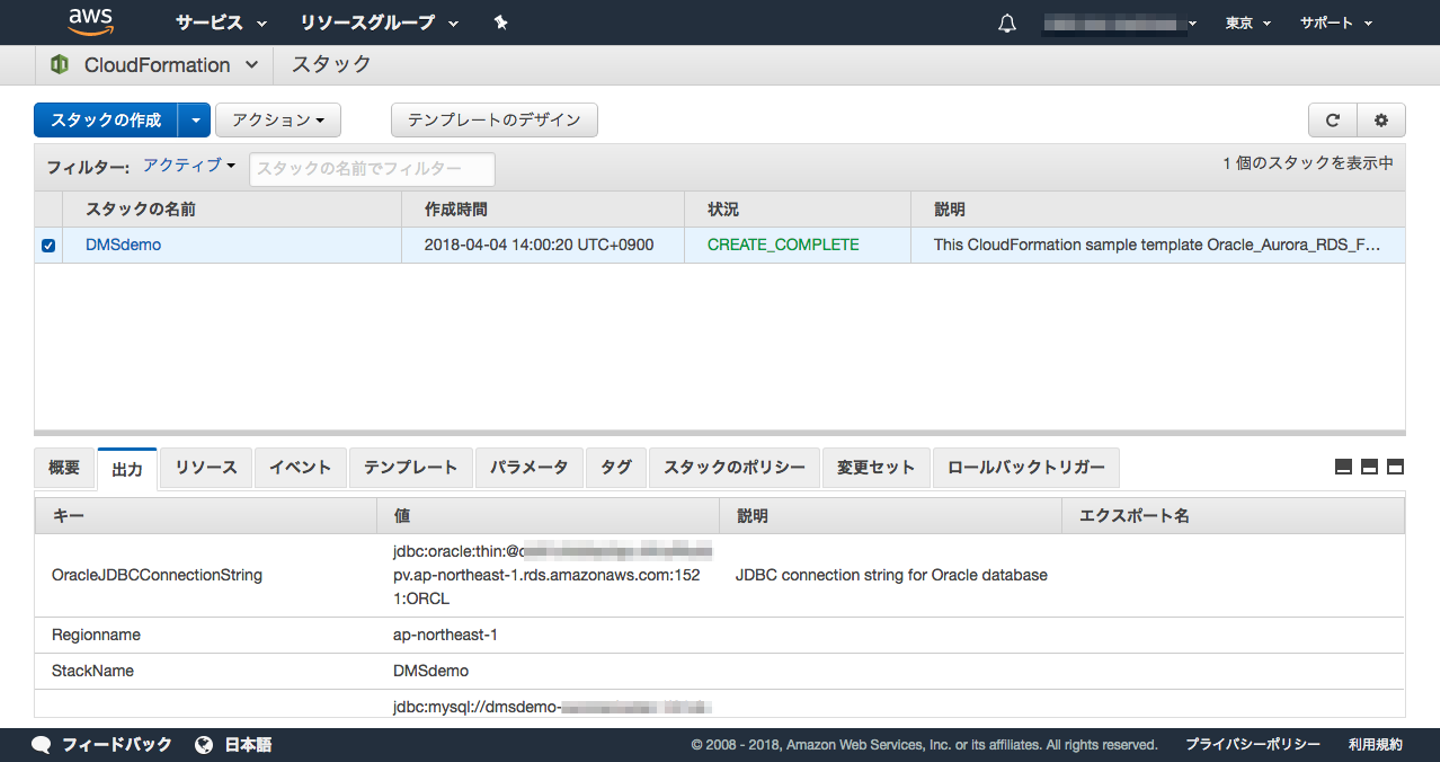Switch to the リソース tab

[206, 468]
